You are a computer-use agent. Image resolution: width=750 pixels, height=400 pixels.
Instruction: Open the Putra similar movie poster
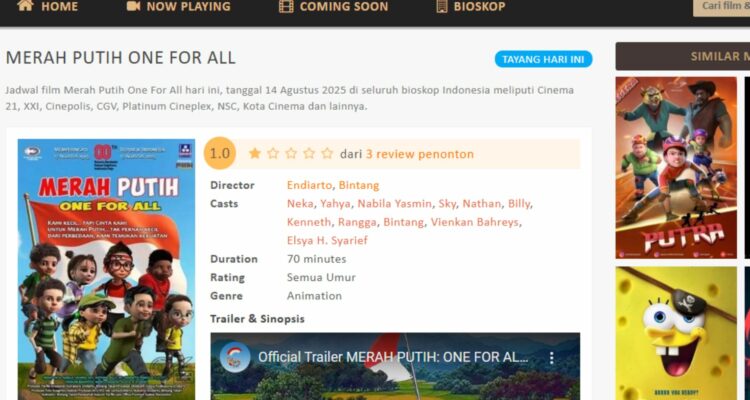coord(676,167)
